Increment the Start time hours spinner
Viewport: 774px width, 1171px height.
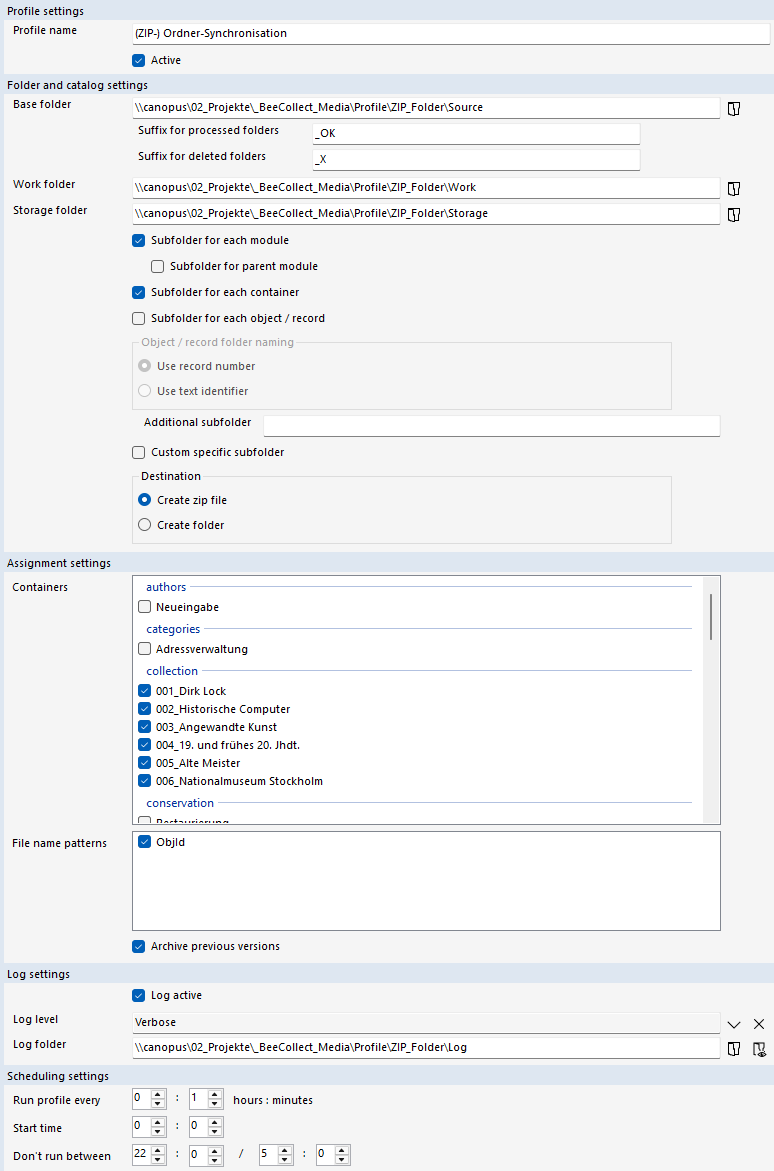158,1123
